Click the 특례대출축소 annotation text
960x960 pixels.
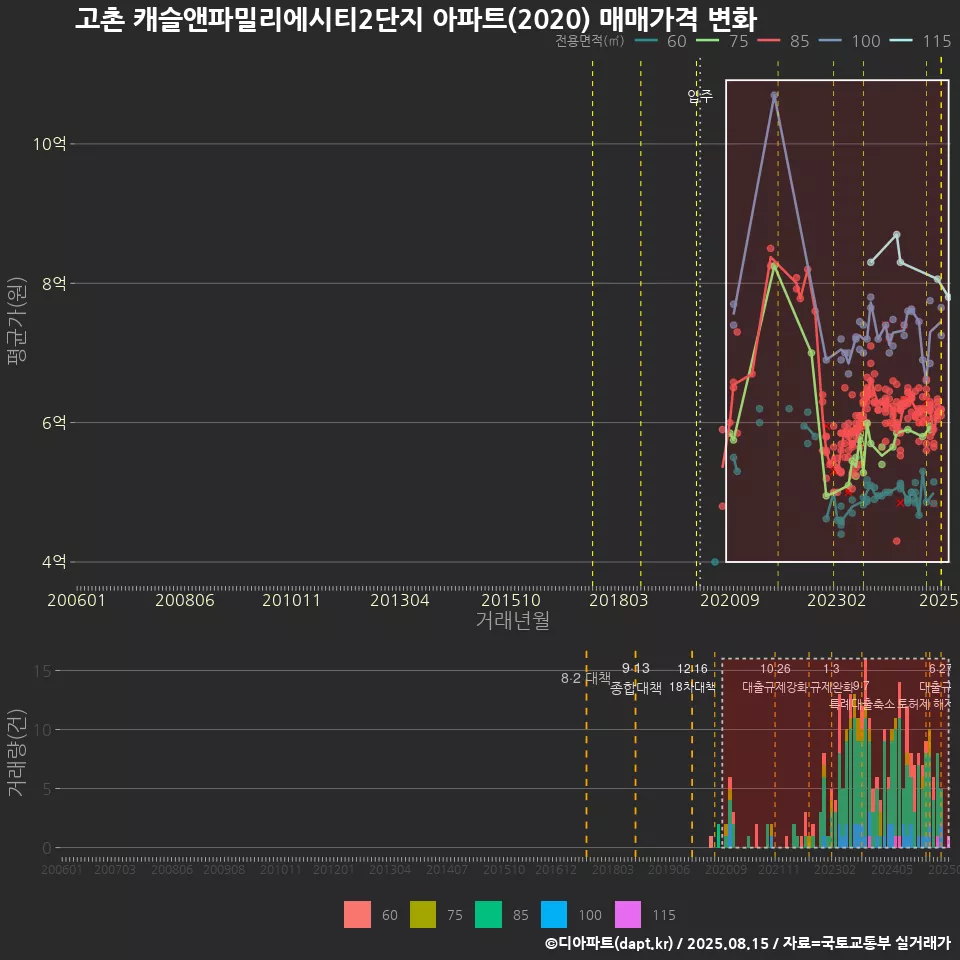862,704
